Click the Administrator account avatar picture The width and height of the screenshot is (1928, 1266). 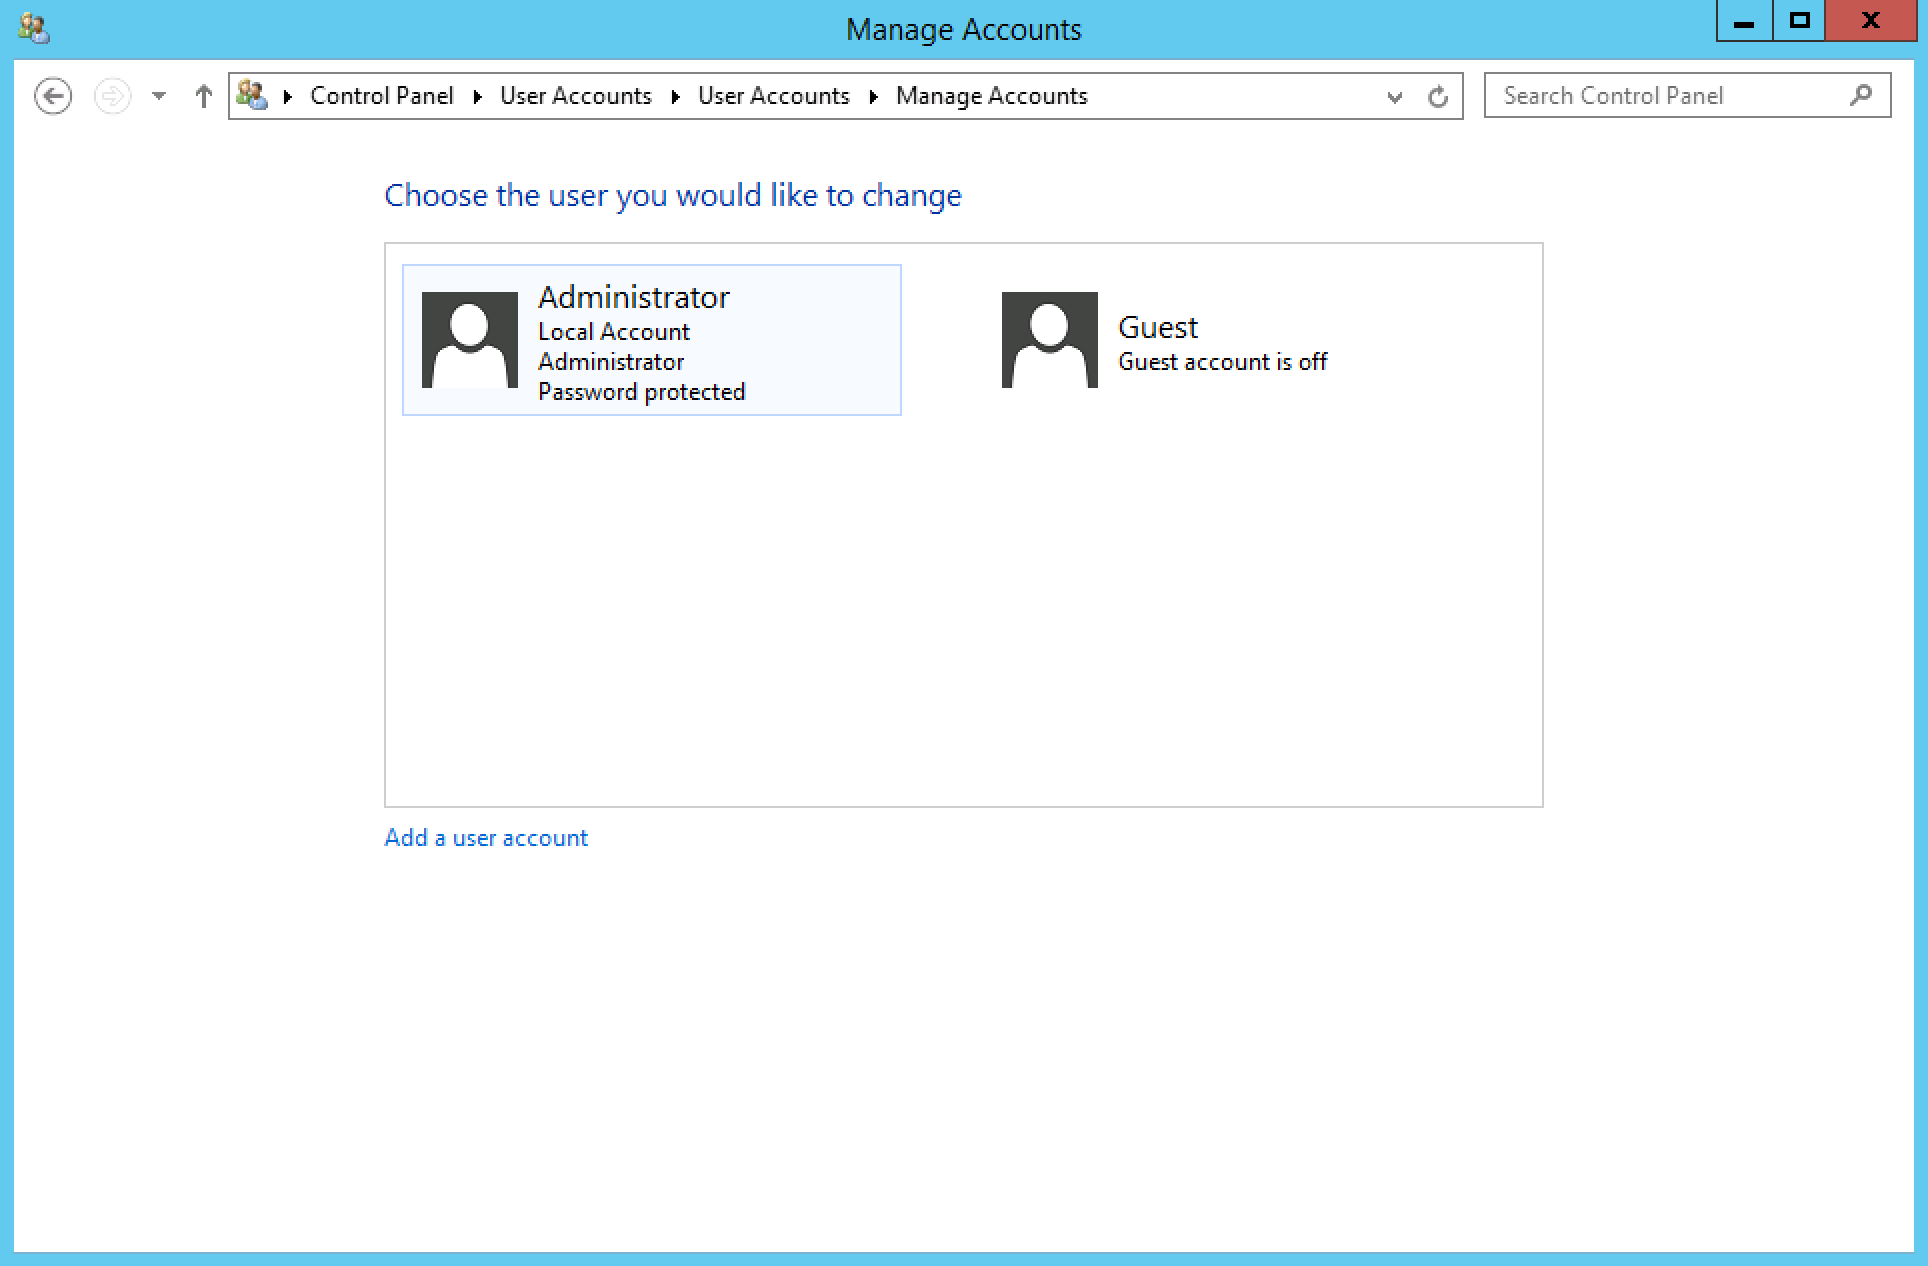click(x=469, y=340)
